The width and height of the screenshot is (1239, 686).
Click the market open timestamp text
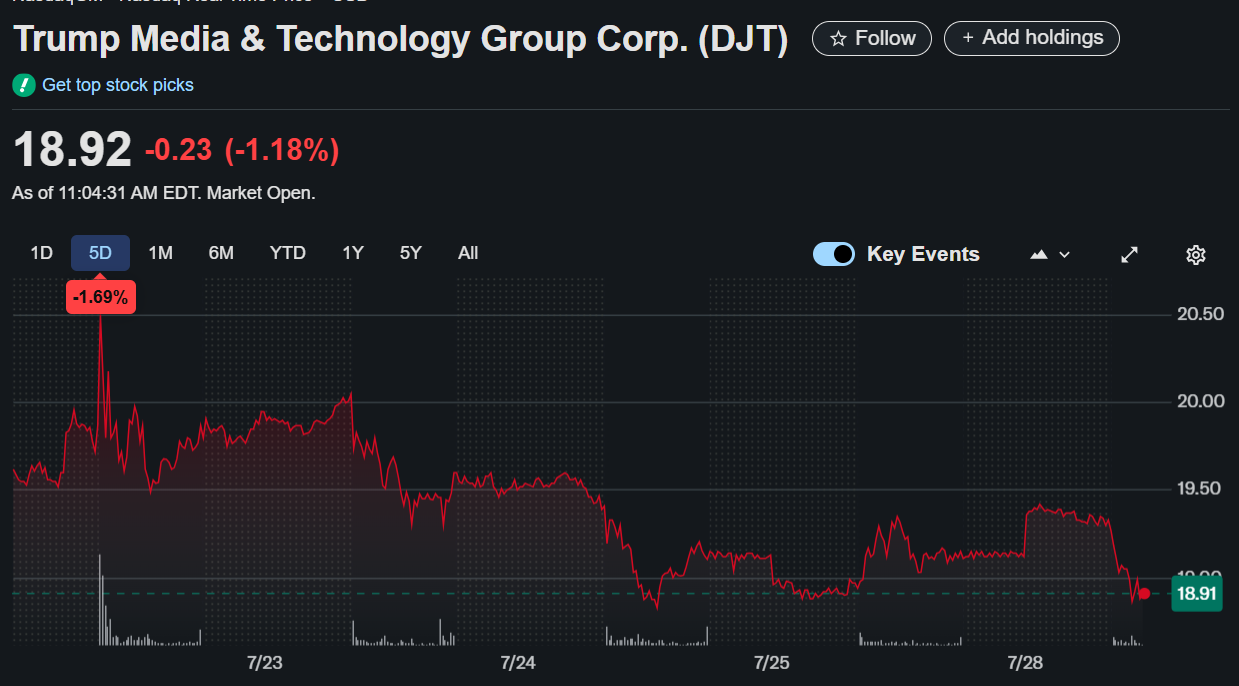[164, 193]
